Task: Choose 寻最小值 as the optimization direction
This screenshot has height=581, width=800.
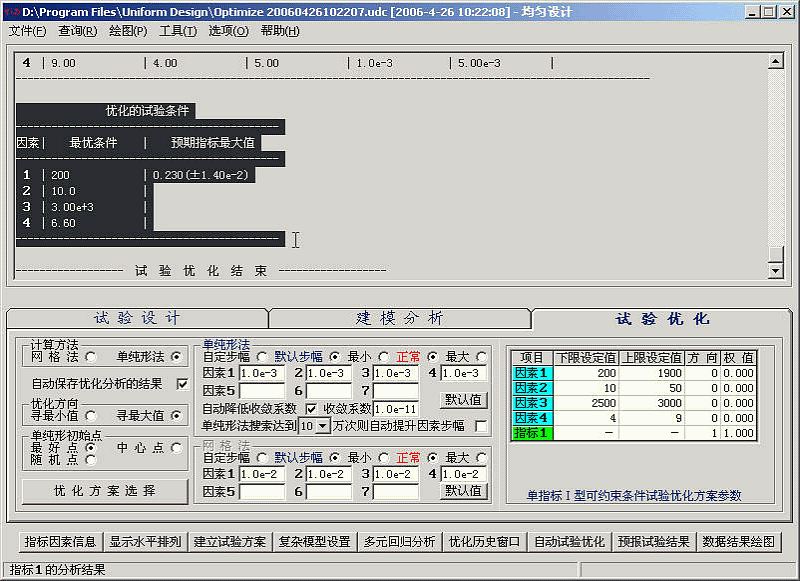Action: [x=91, y=415]
